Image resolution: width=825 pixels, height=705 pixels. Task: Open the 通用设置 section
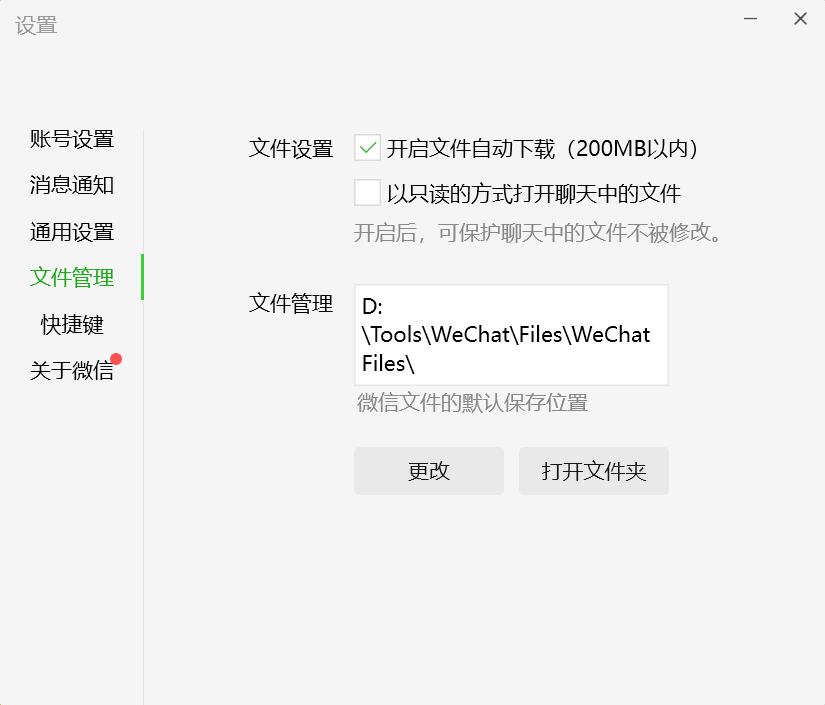(x=72, y=232)
